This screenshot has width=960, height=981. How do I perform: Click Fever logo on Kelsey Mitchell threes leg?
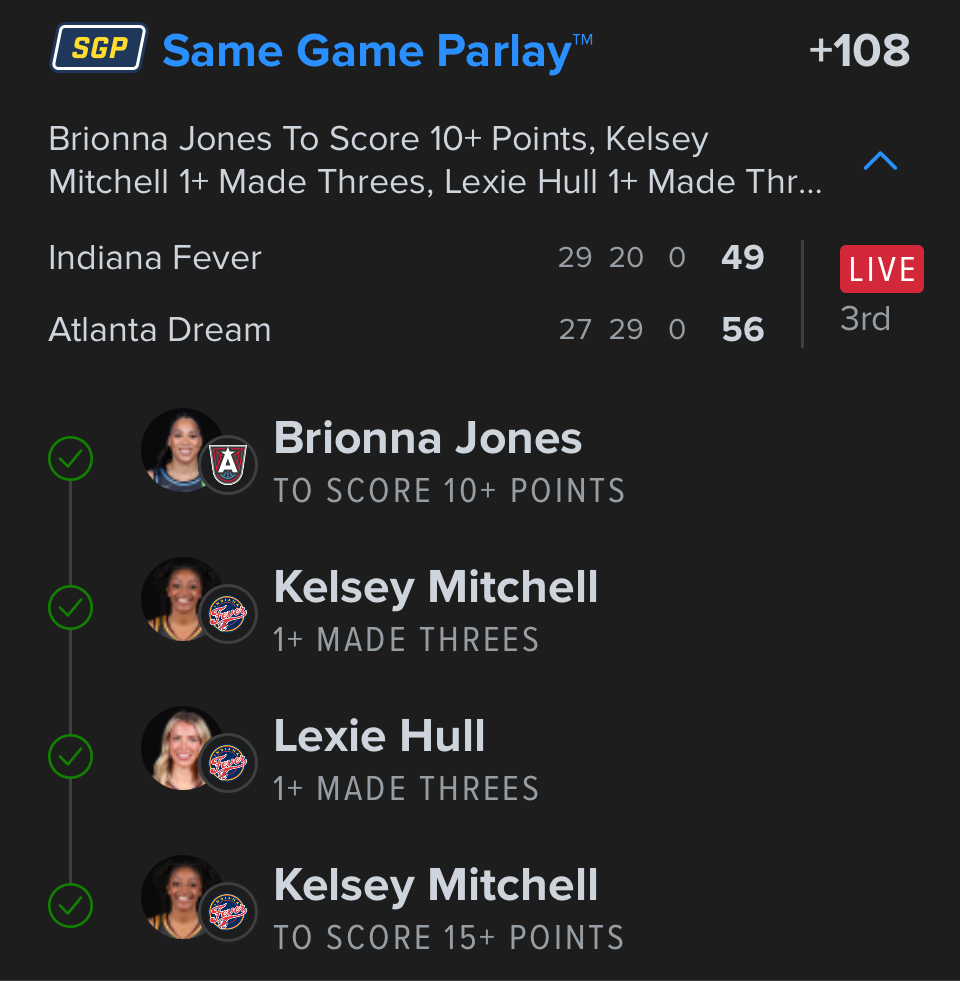click(x=229, y=614)
